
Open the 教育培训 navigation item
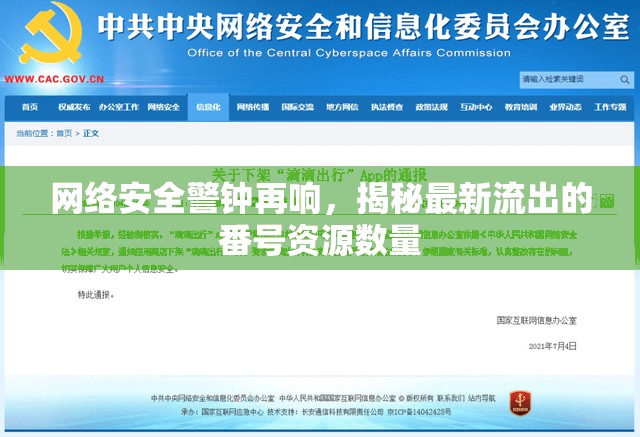(x=521, y=107)
